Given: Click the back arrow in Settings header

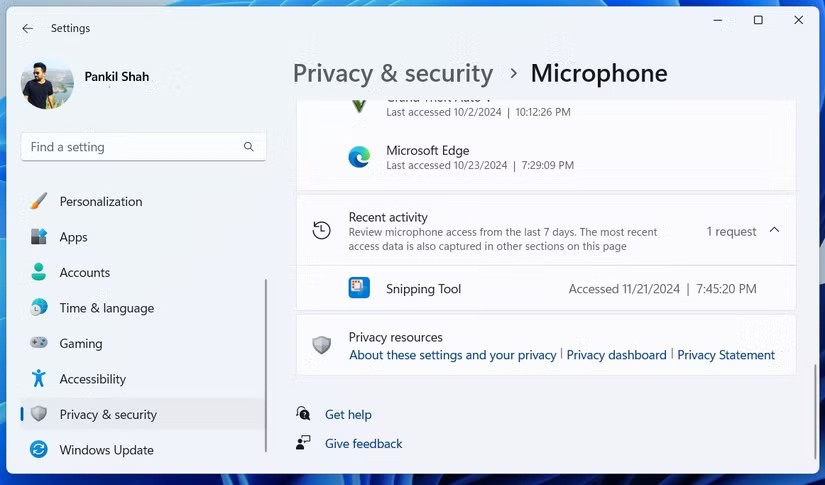Looking at the screenshot, I should 27,29.
